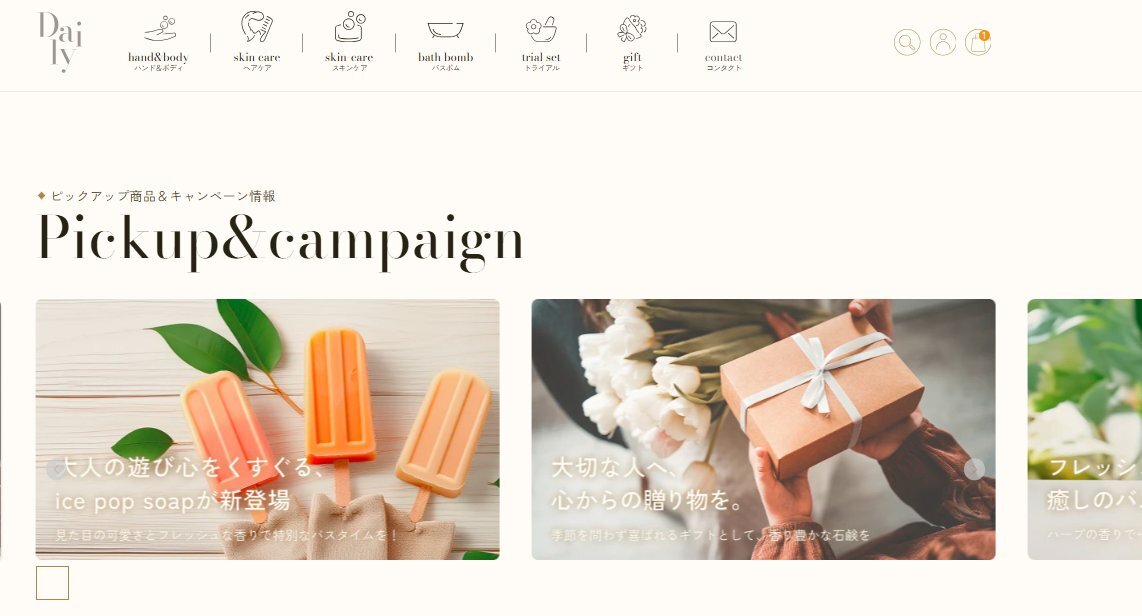Show previous slide with left carousel arrow
This screenshot has height=616, width=1142.
[56, 469]
